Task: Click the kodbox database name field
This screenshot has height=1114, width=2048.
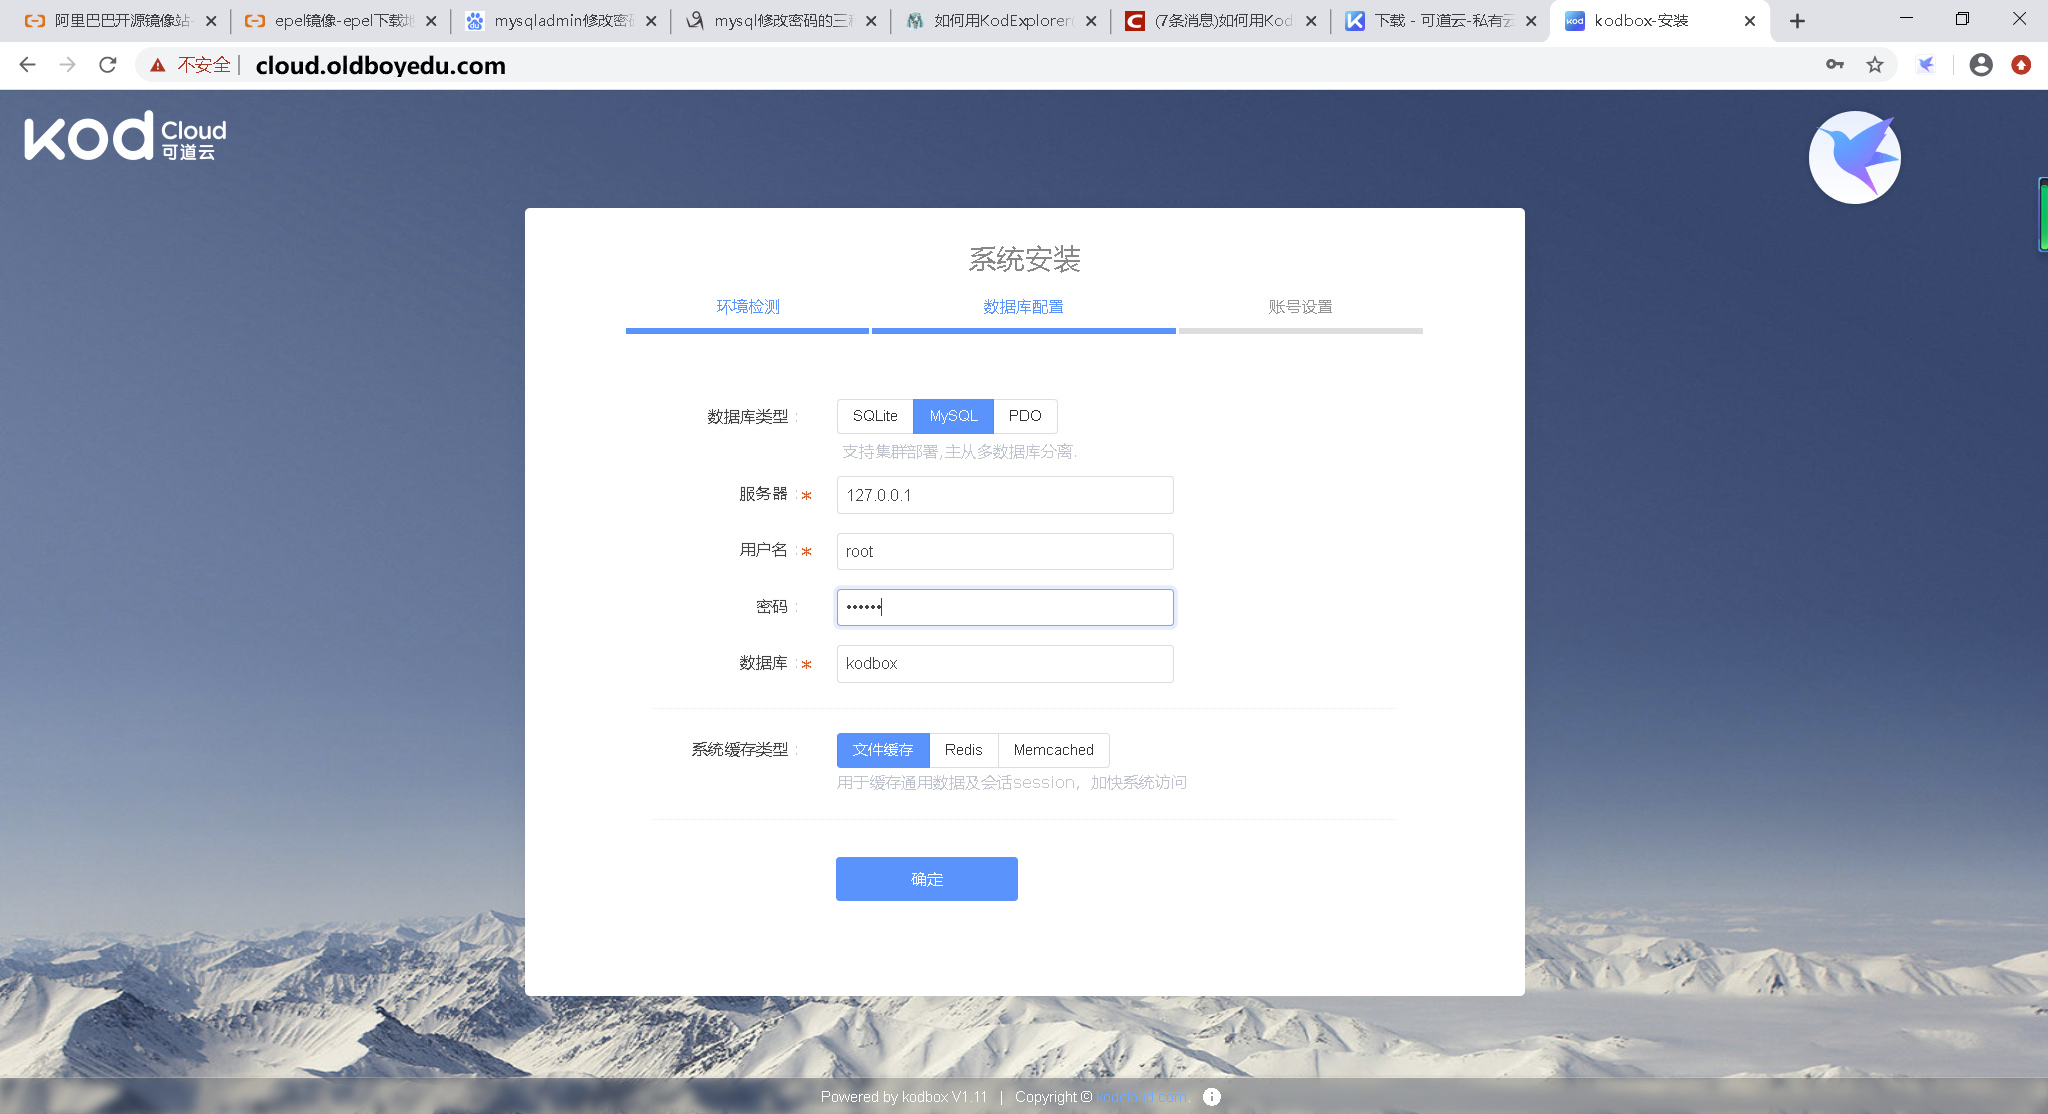Action: point(1004,664)
